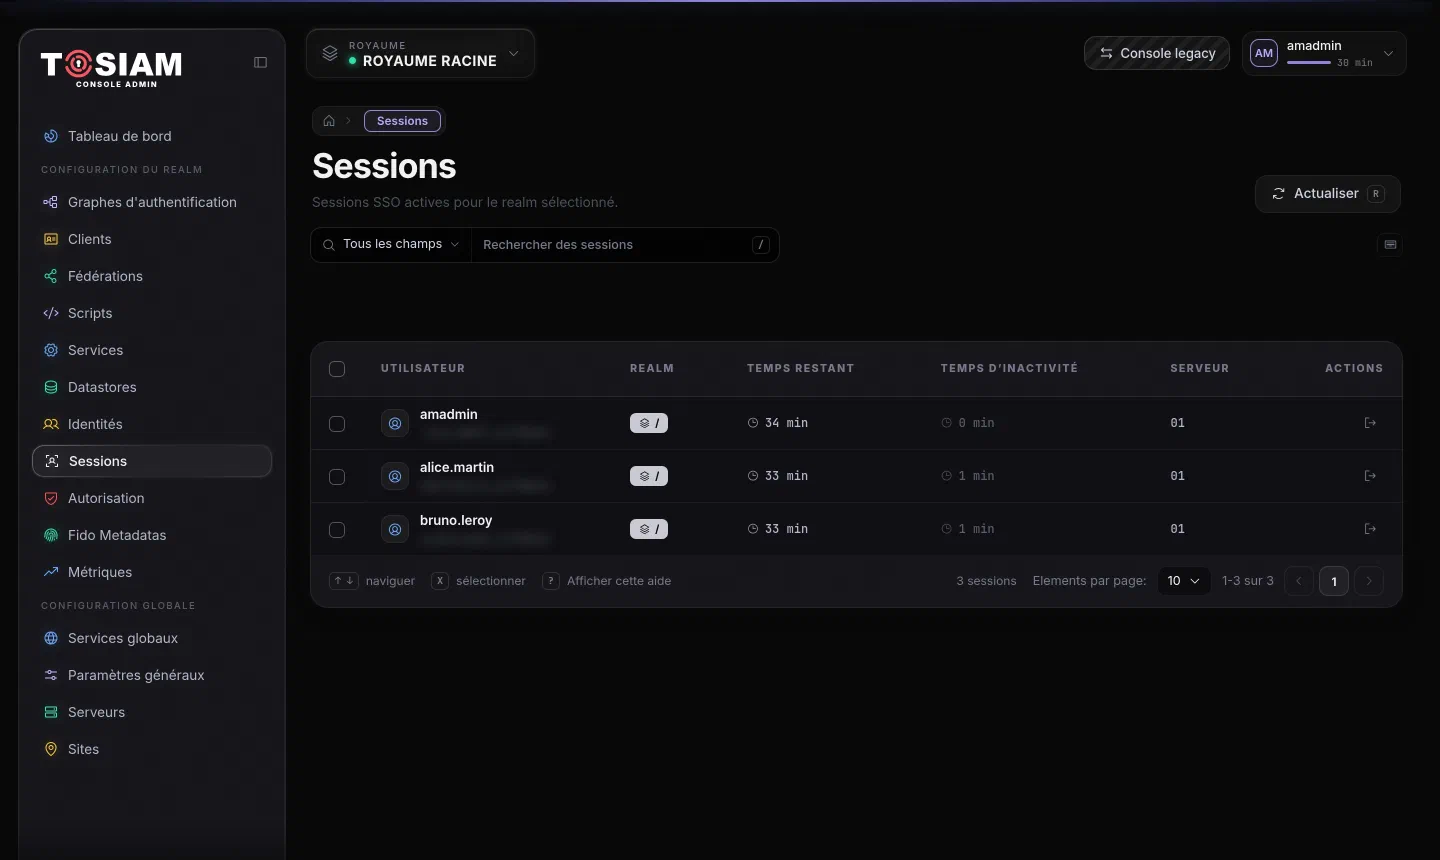Open Tableau de bord
This screenshot has height=860, width=1440.
(x=152, y=136)
